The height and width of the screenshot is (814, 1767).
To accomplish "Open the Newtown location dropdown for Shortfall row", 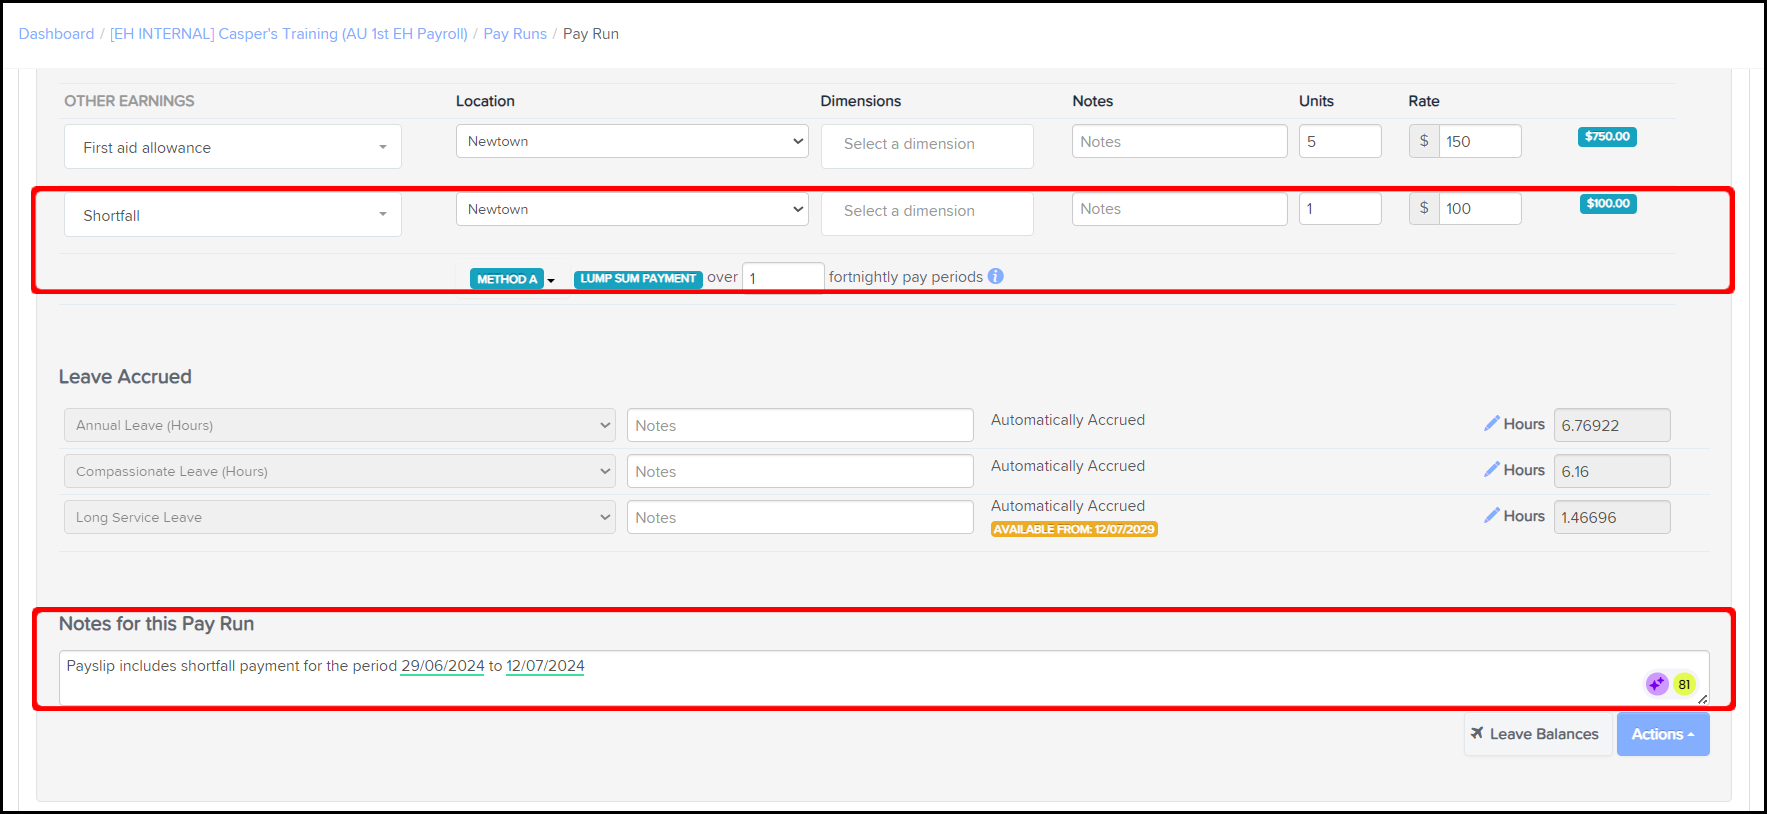I will pos(631,209).
